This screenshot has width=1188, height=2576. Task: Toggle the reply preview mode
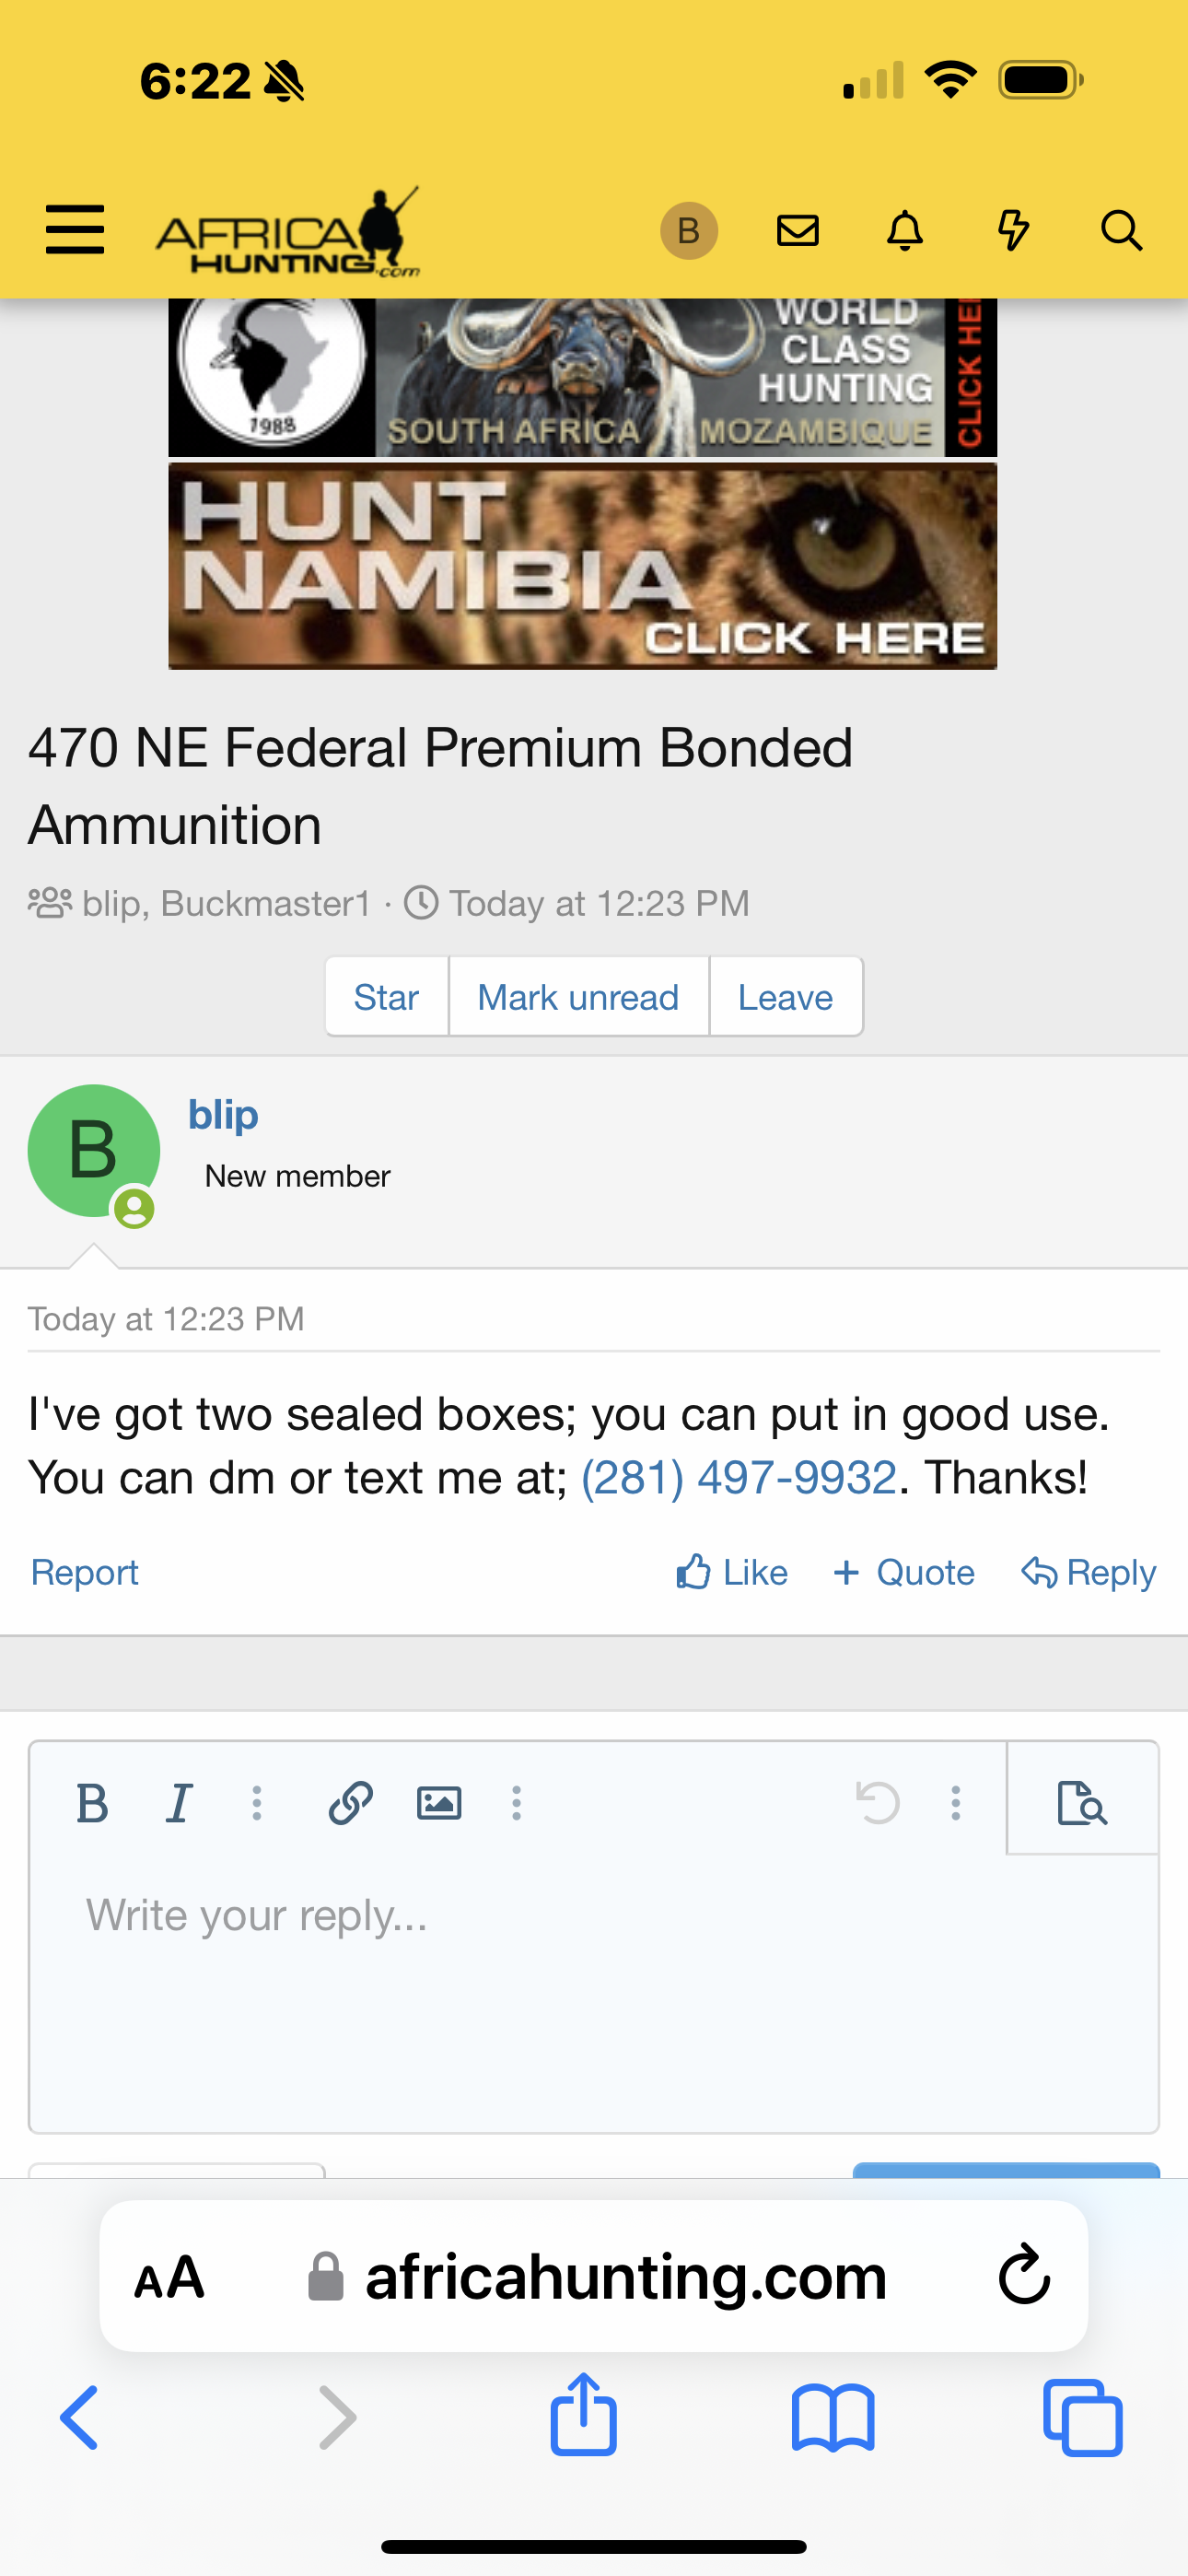[1082, 1804]
